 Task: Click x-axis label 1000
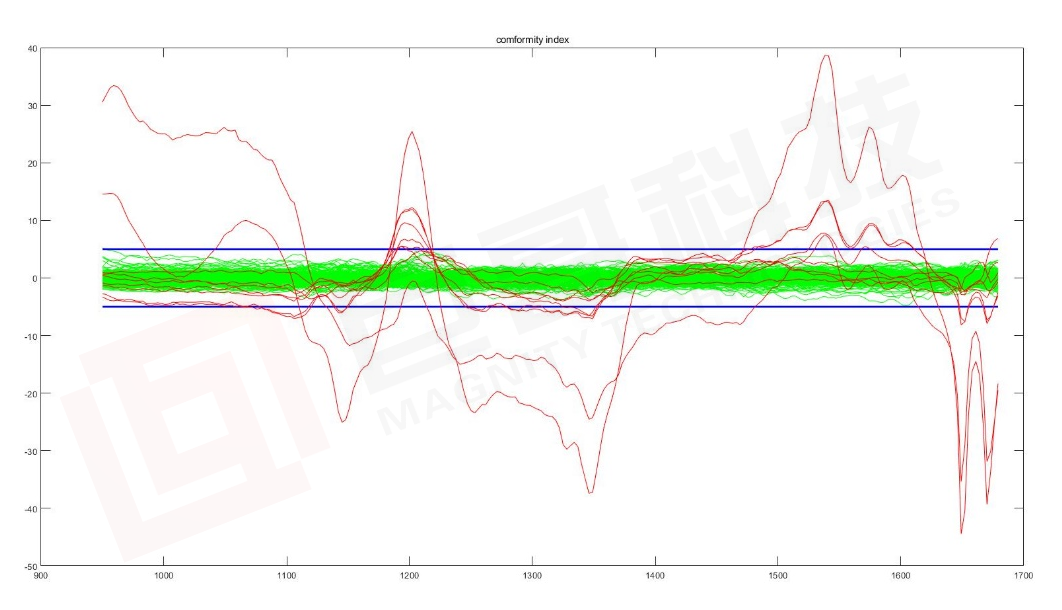click(x=164, y=575)
